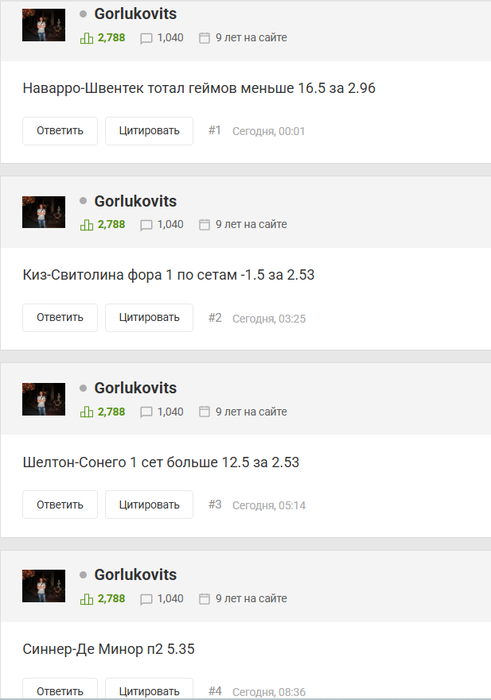Click the calendar icon in the second post header

coord(204,225)
